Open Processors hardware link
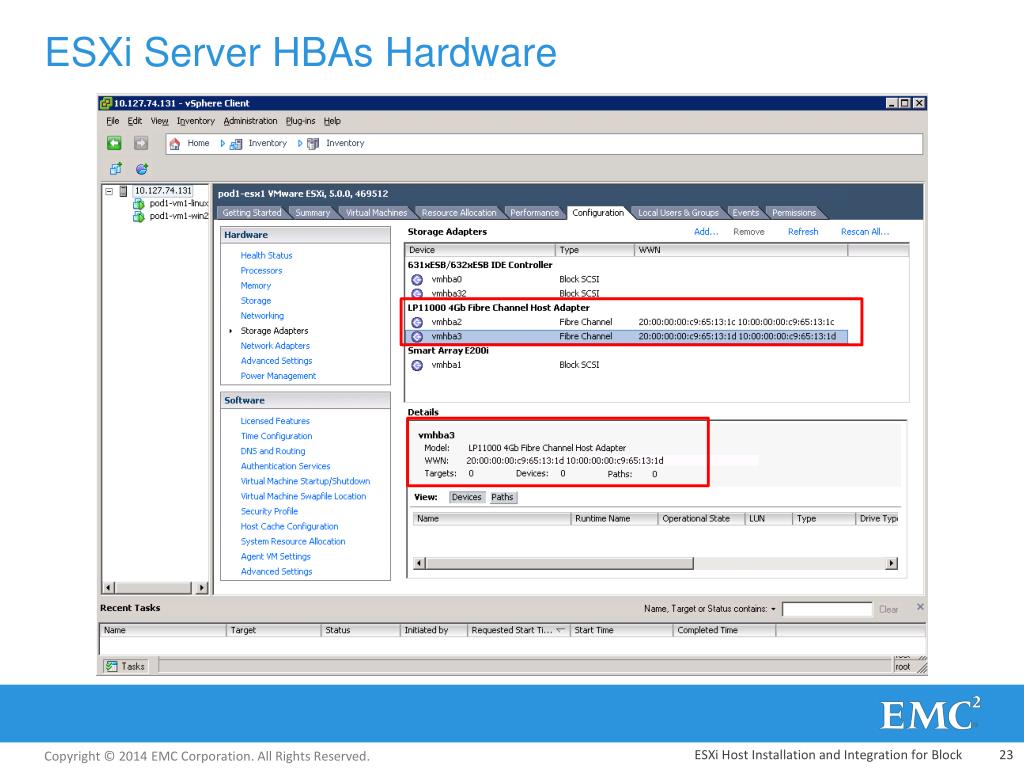The width and height of the screenshot is (1024, 768). pyautogui.click(x=261, y=270)
